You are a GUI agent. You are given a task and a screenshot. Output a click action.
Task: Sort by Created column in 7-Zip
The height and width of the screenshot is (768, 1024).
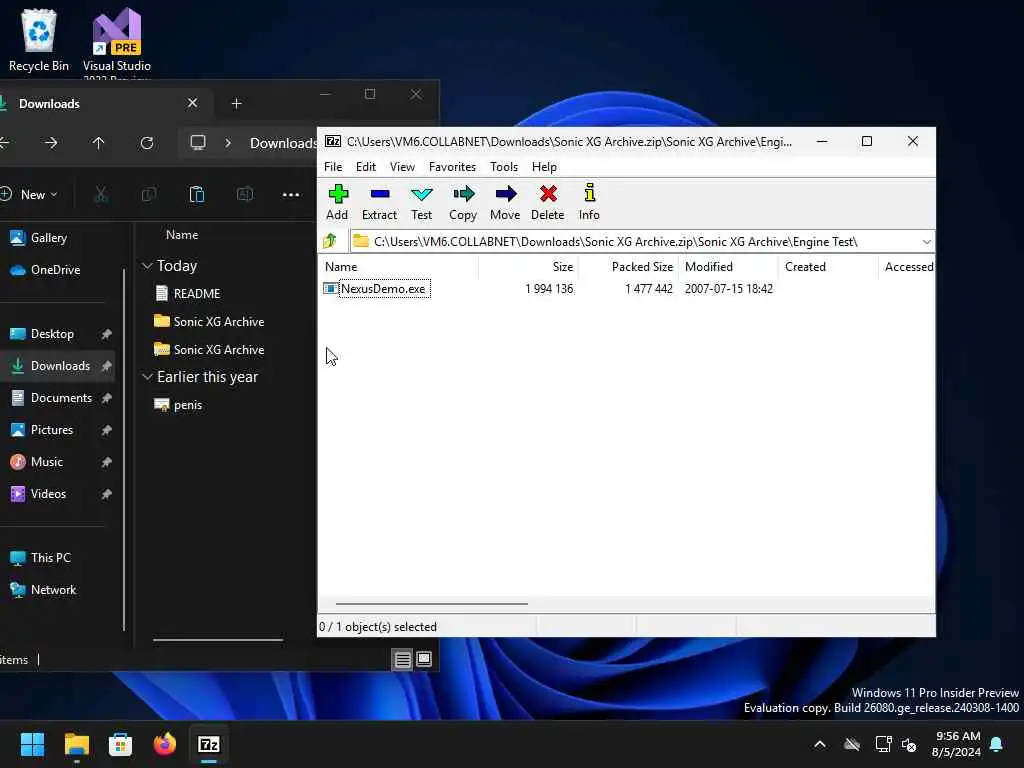[829, 266]
